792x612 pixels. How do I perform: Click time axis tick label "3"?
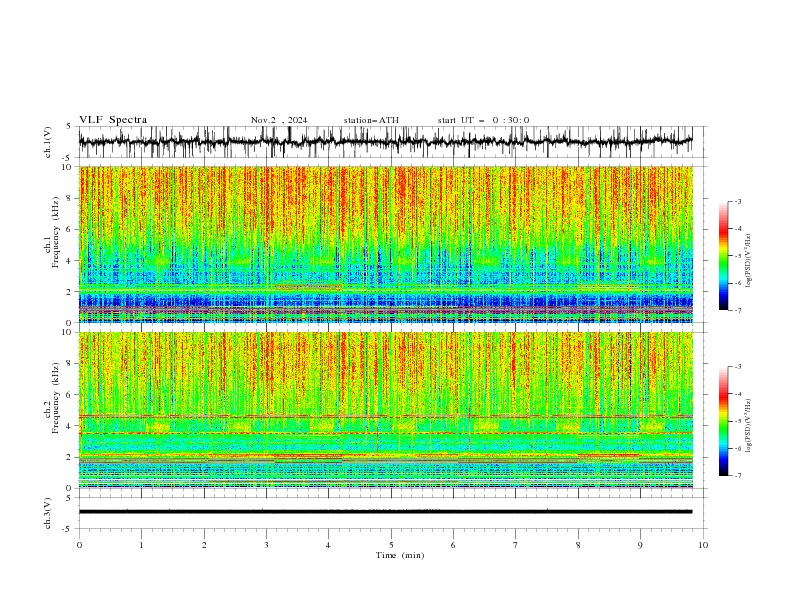266,545
